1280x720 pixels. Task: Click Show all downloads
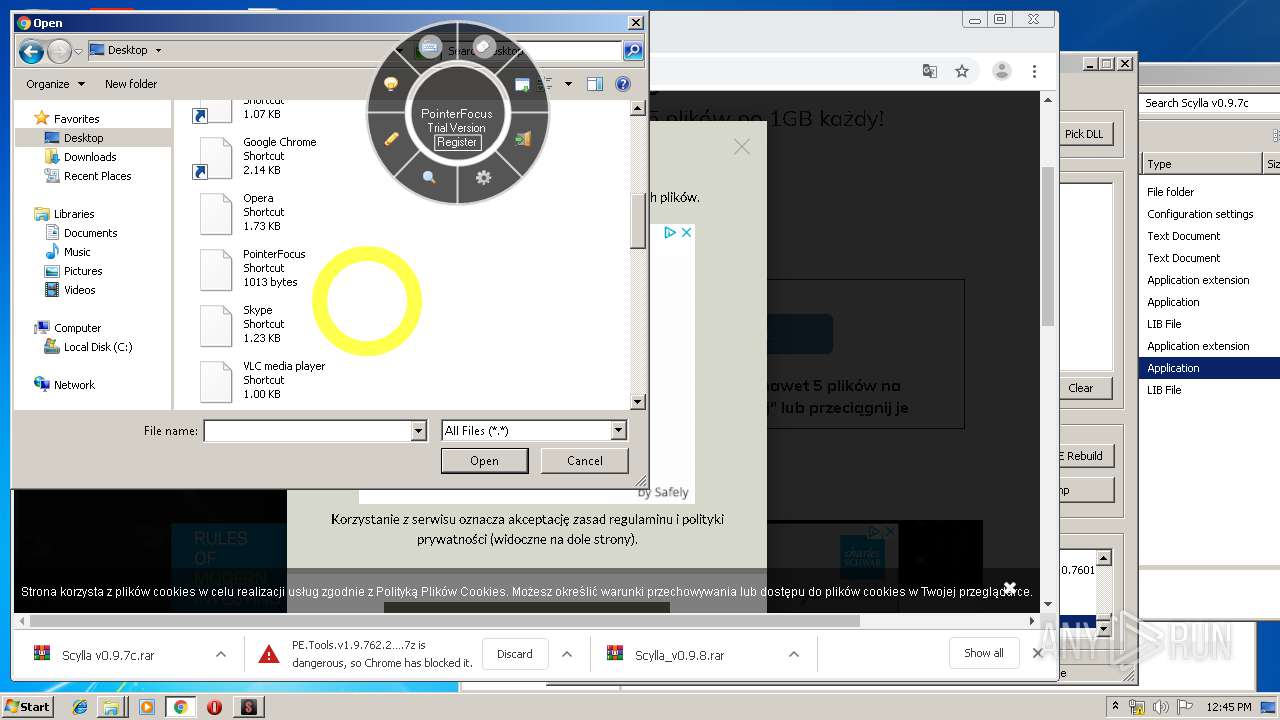coord(984,653)
